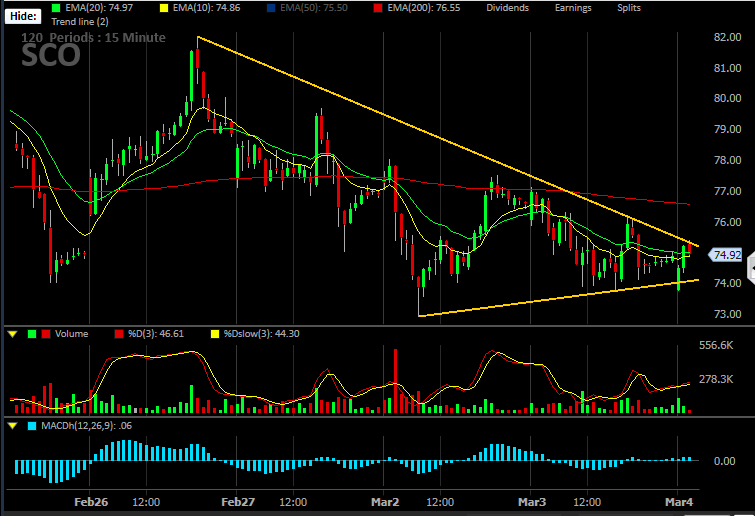Screen dimensions: 755x516
Task: Click the Mar3 date label
Action: click(532, 502)
